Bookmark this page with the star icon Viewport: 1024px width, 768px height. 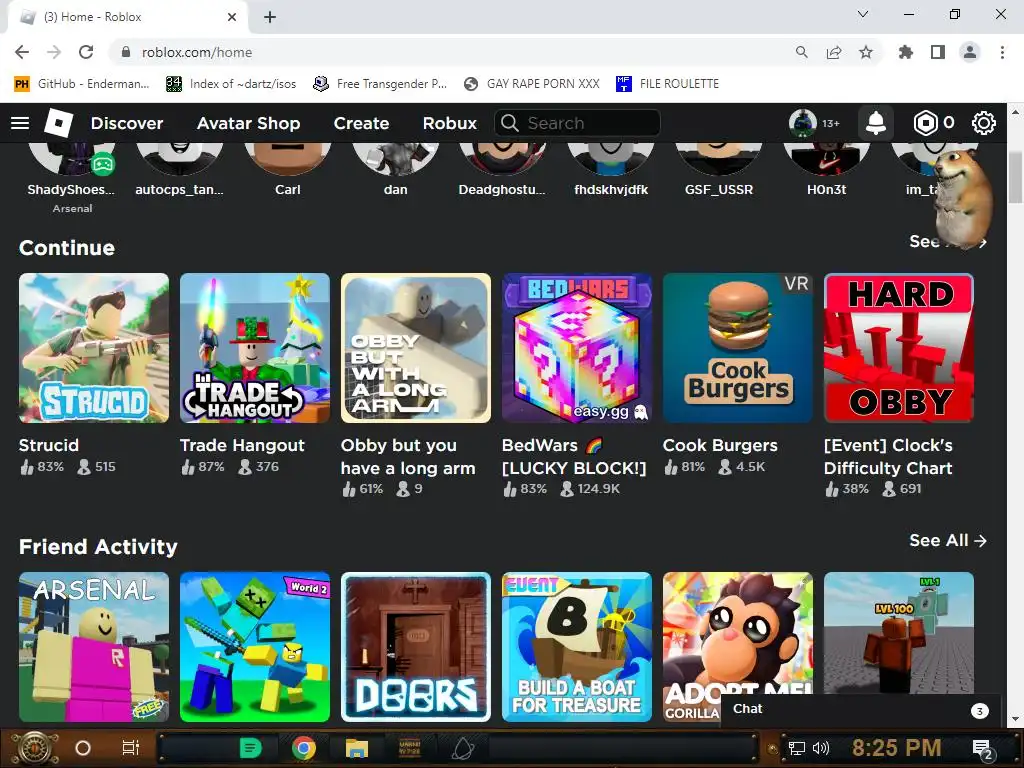(x=866, y=52)
